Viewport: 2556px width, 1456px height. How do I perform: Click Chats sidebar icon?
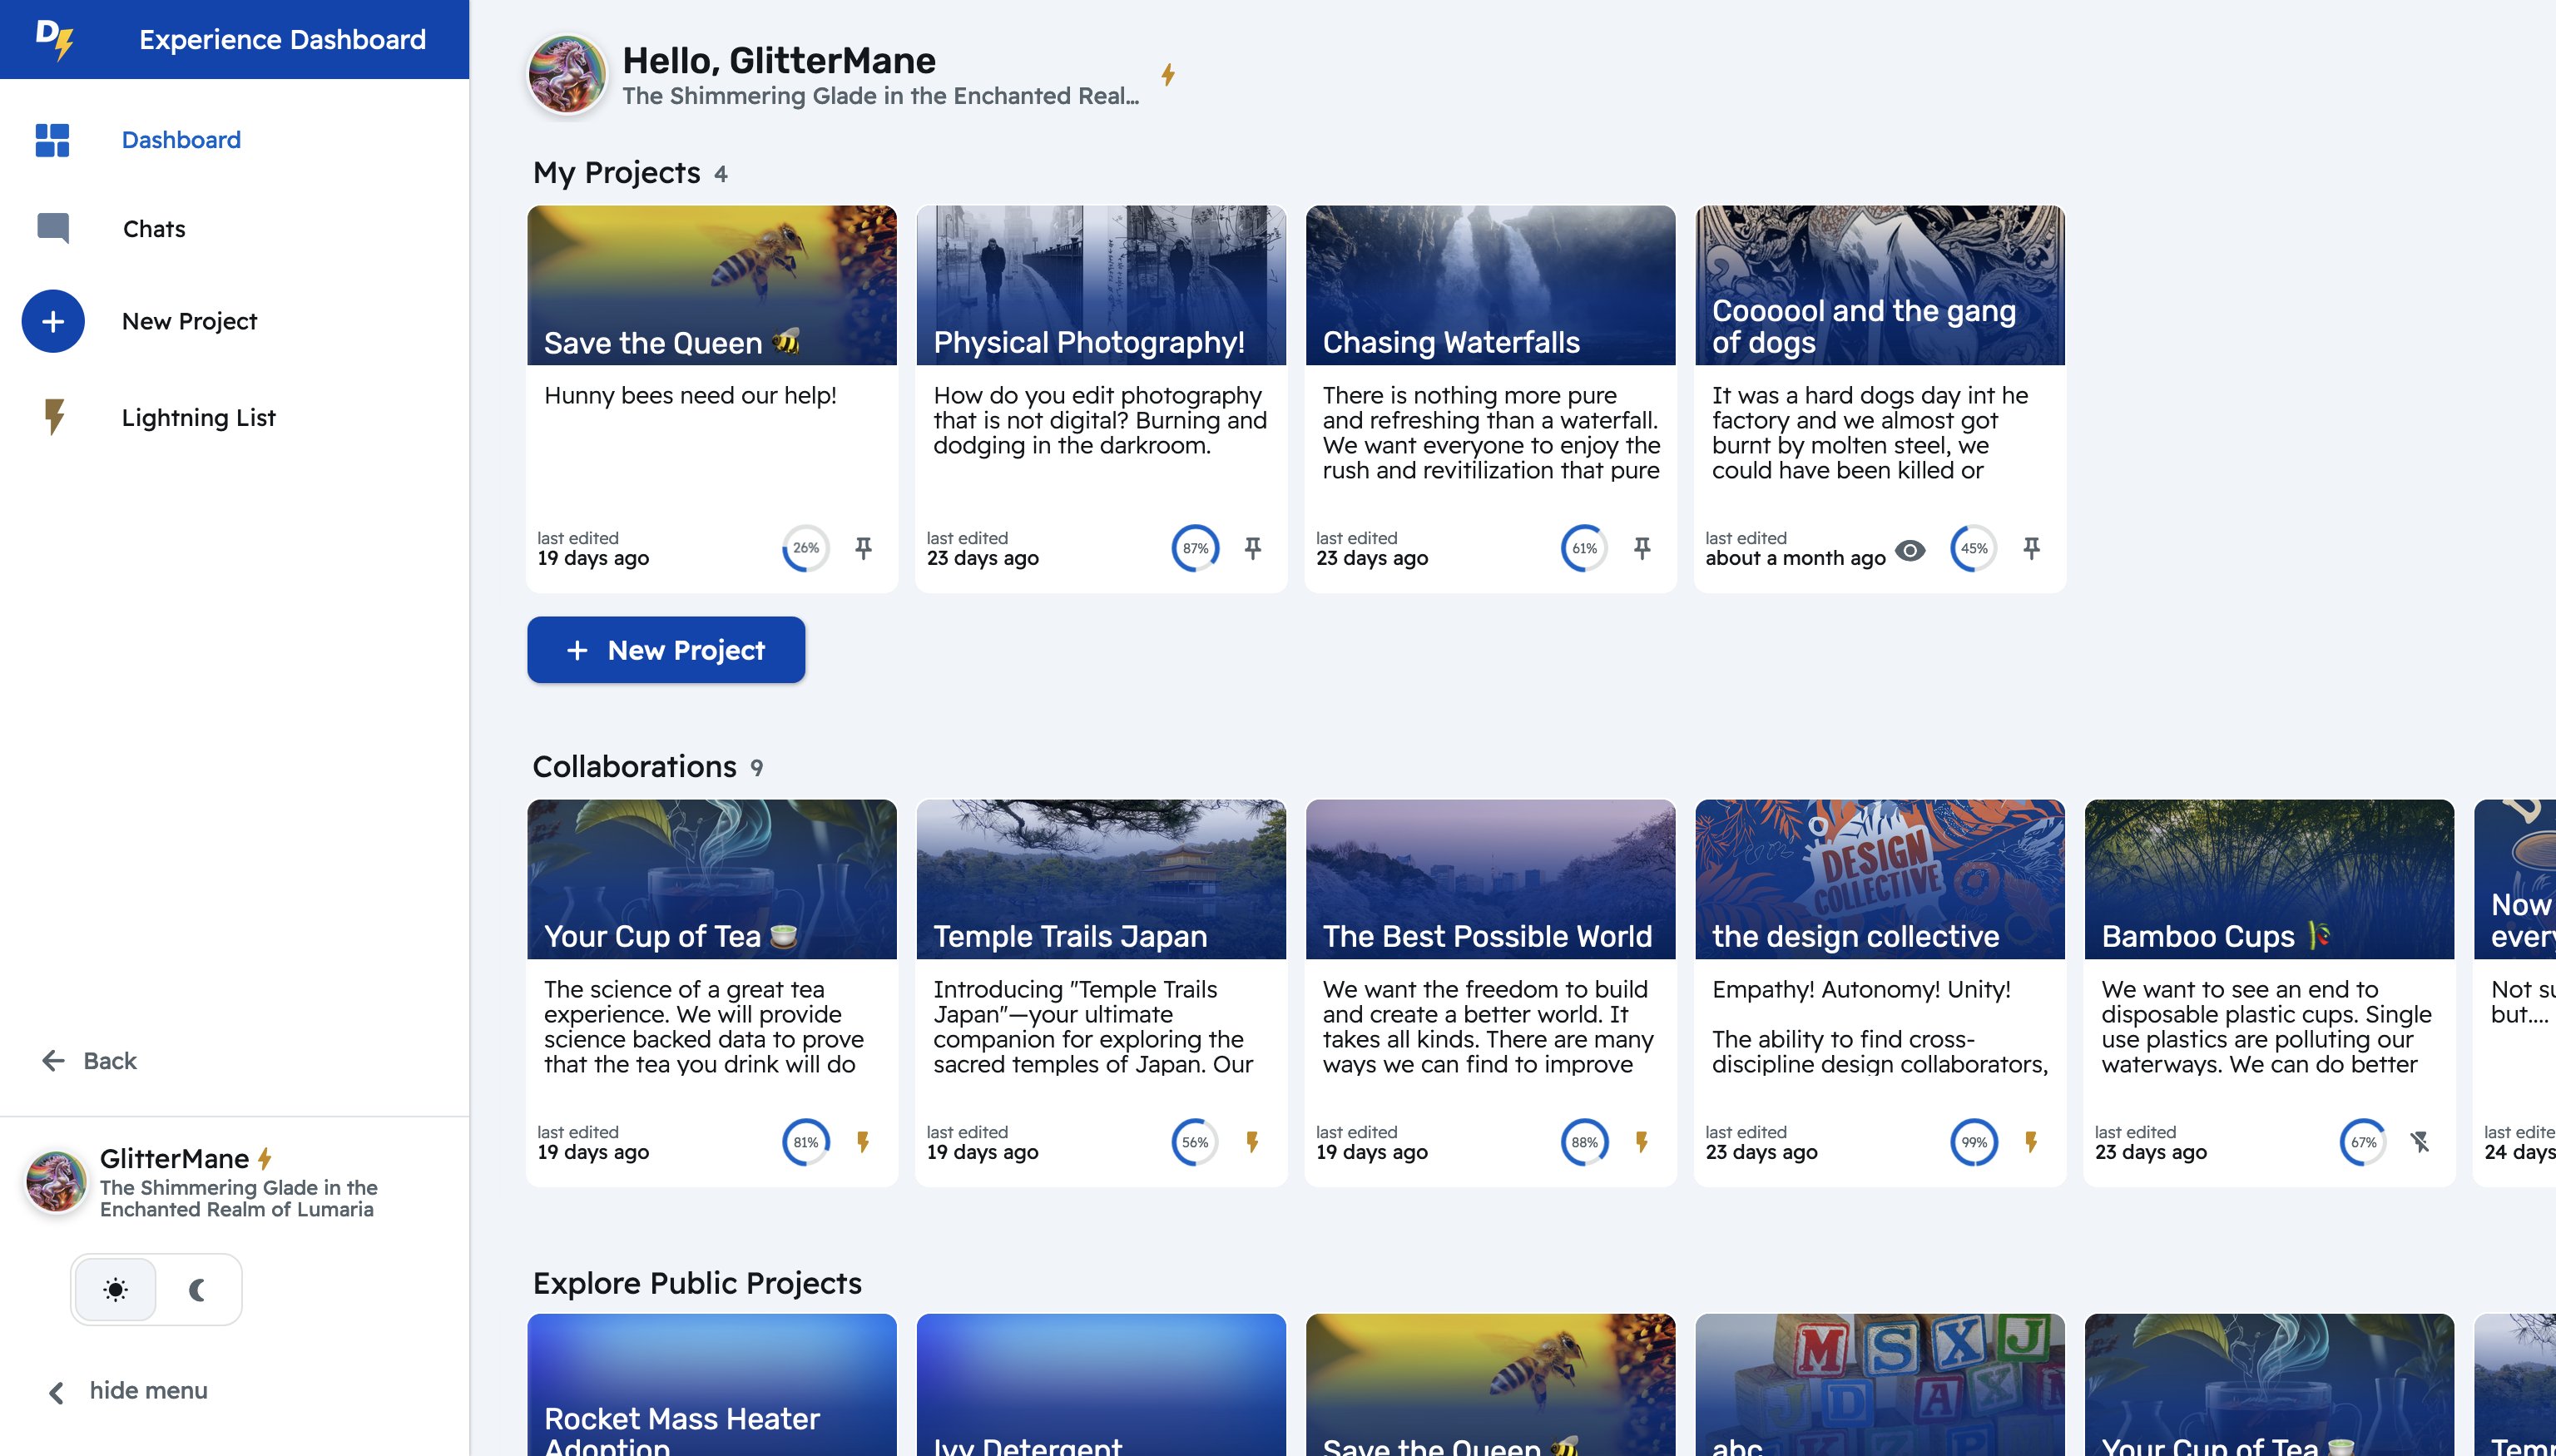(52, 228)
